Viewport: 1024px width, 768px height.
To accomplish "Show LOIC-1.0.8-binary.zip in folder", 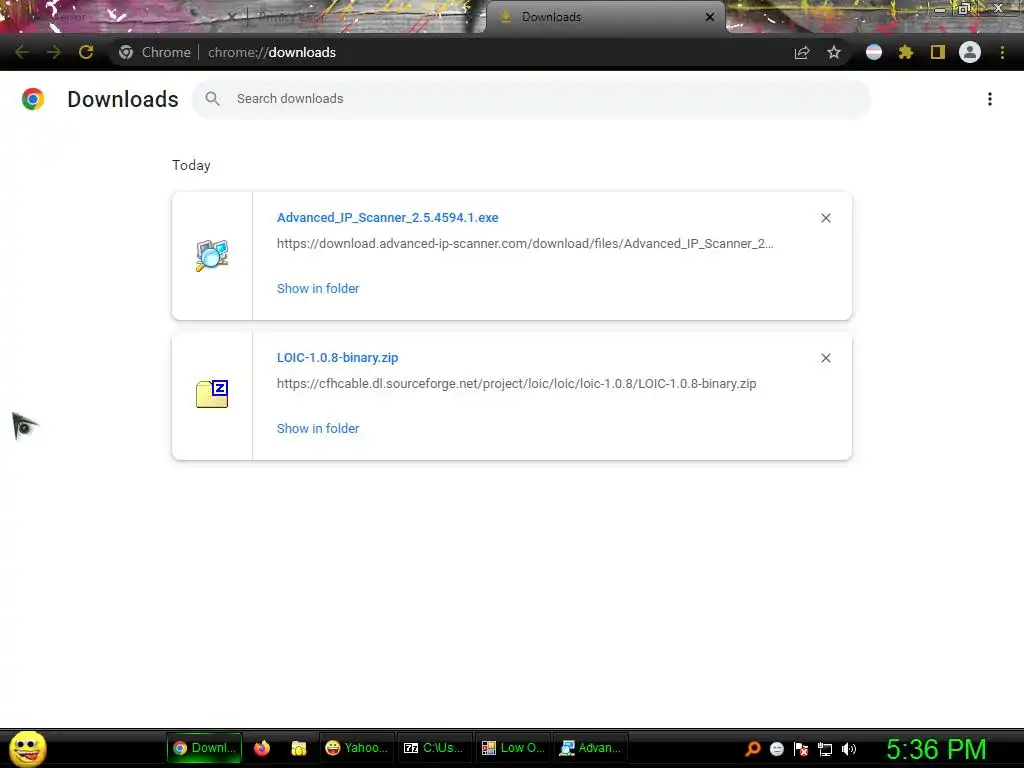I will pyautogui.click(x=318, y=428).
